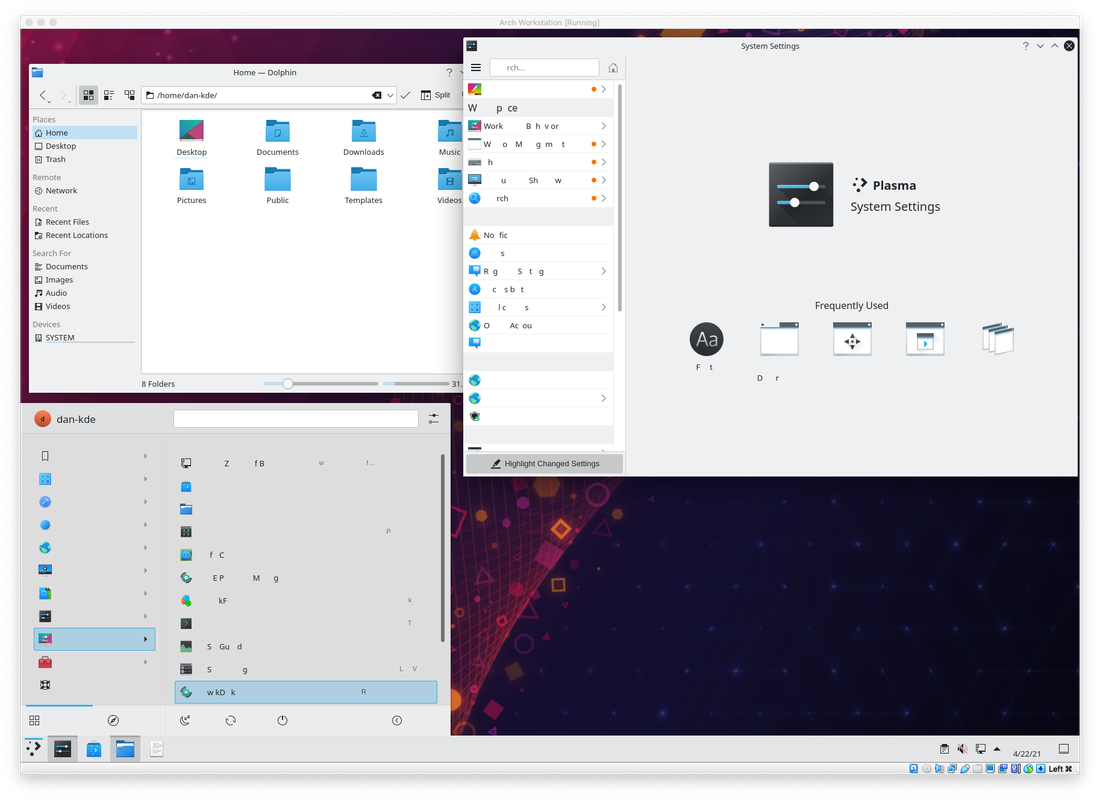1100x800 pixels.
Task: Clear the Dolphin location bar text
Action: (377, 95)
